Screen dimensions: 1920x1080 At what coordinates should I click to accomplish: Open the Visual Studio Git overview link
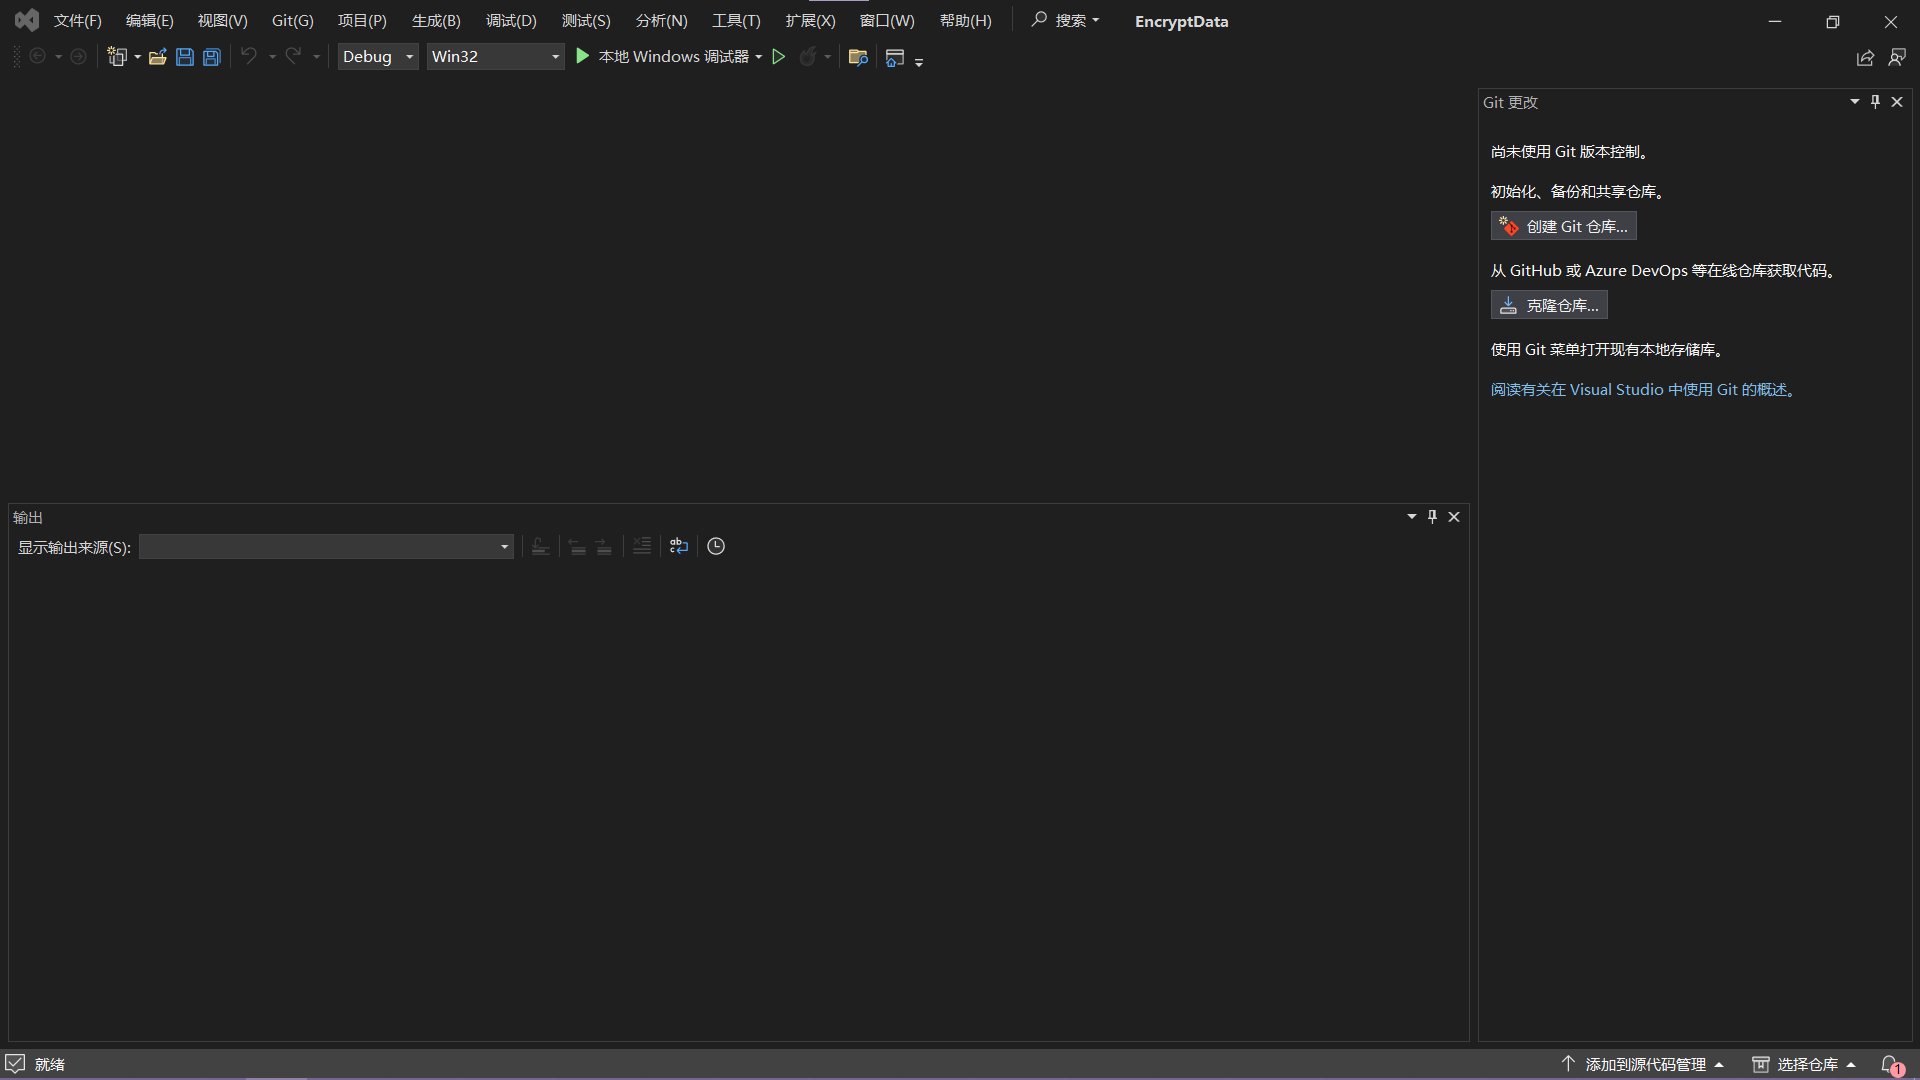click(1645, 390)
